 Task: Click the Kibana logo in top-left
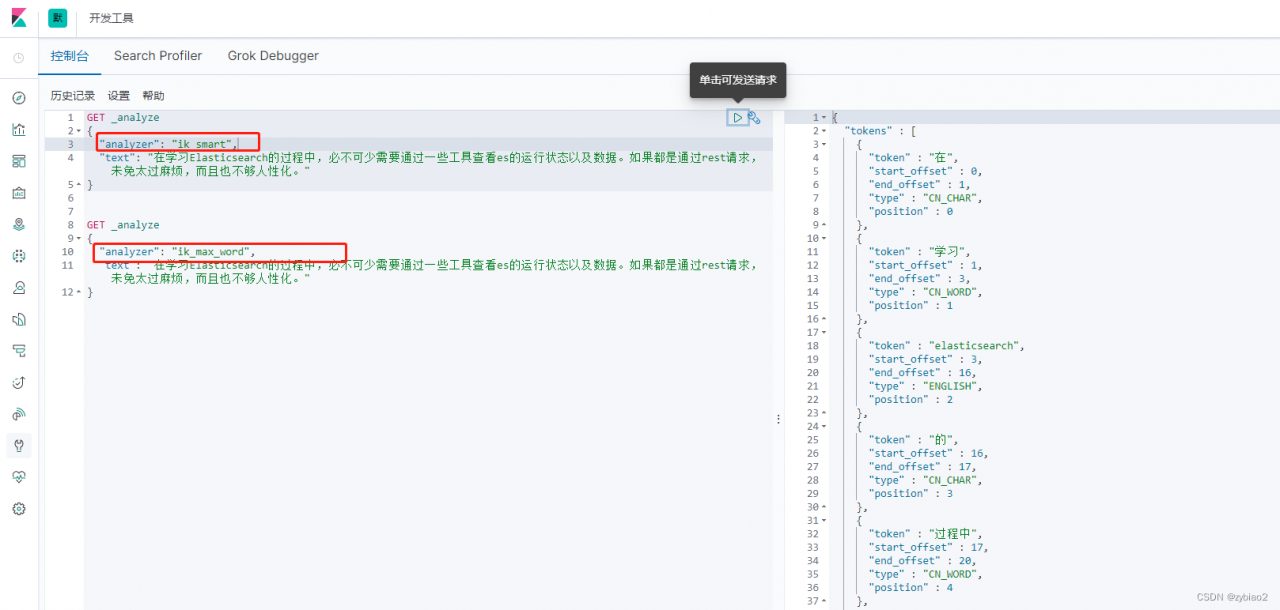pos(19,18)
